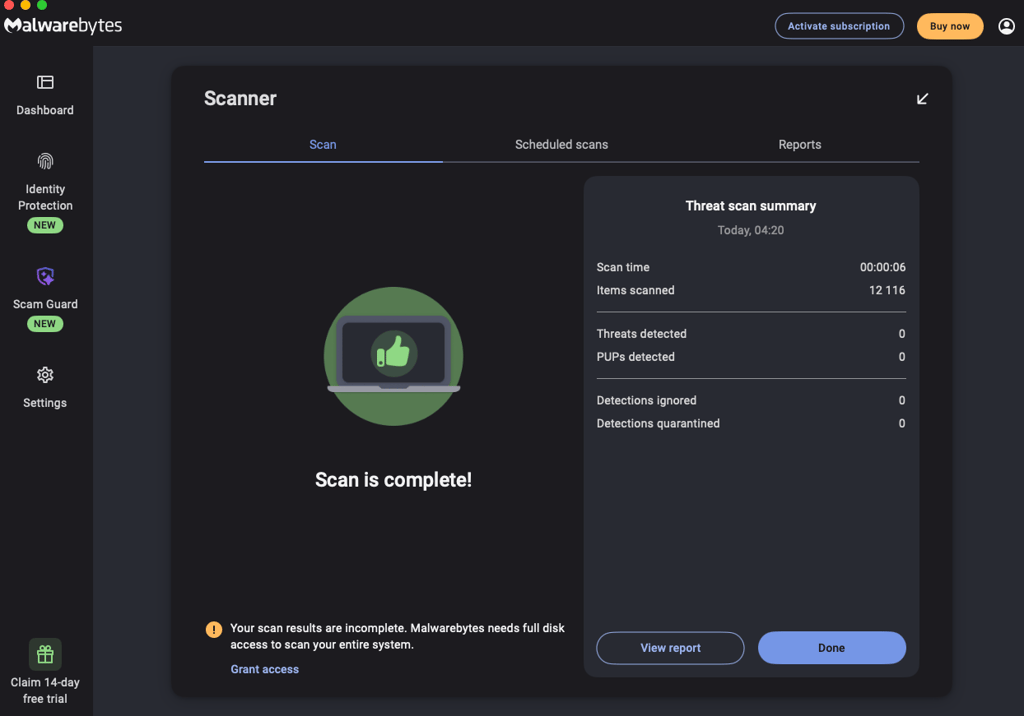Click the PUPs detected label
Image resolution: width=1024 pixels, height=716 pixels.
coord(635,357)
